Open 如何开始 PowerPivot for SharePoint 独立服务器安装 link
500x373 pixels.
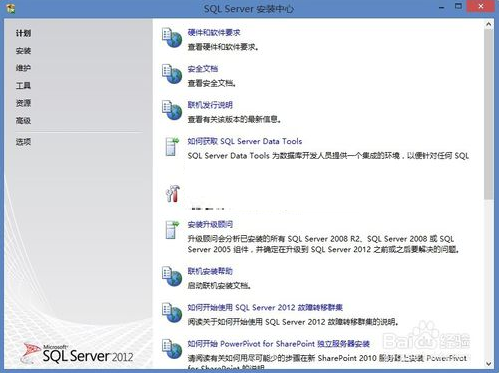click(278, 344)
